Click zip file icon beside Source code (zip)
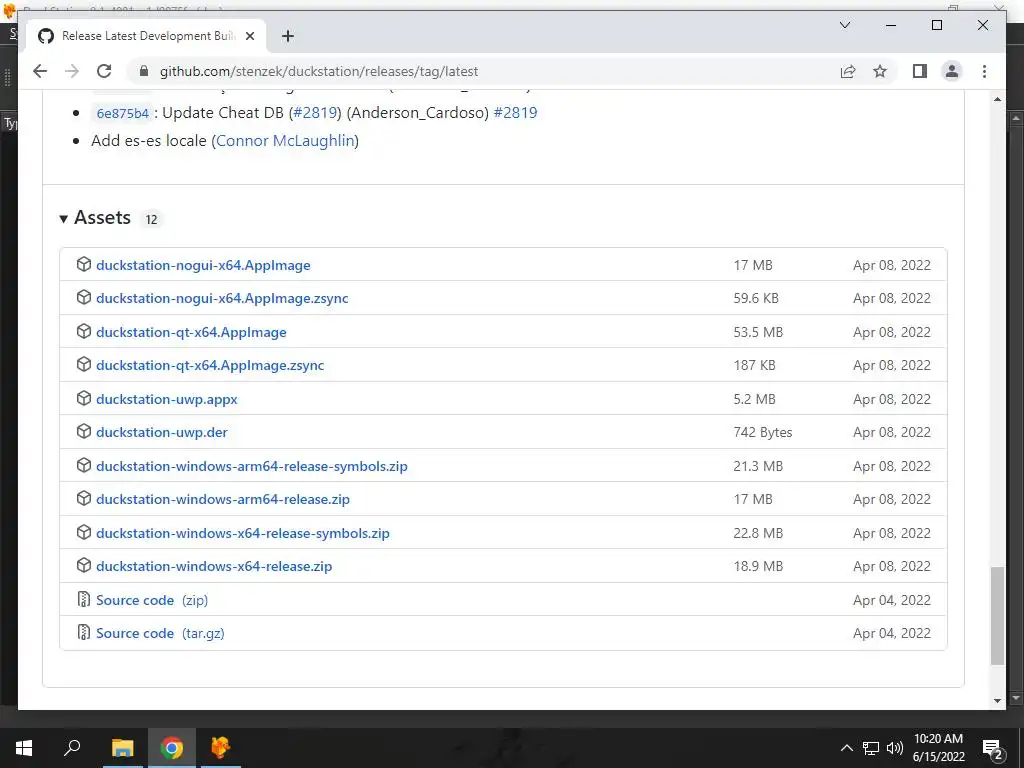Screen dimensions: 1024x768 [84, 599]
